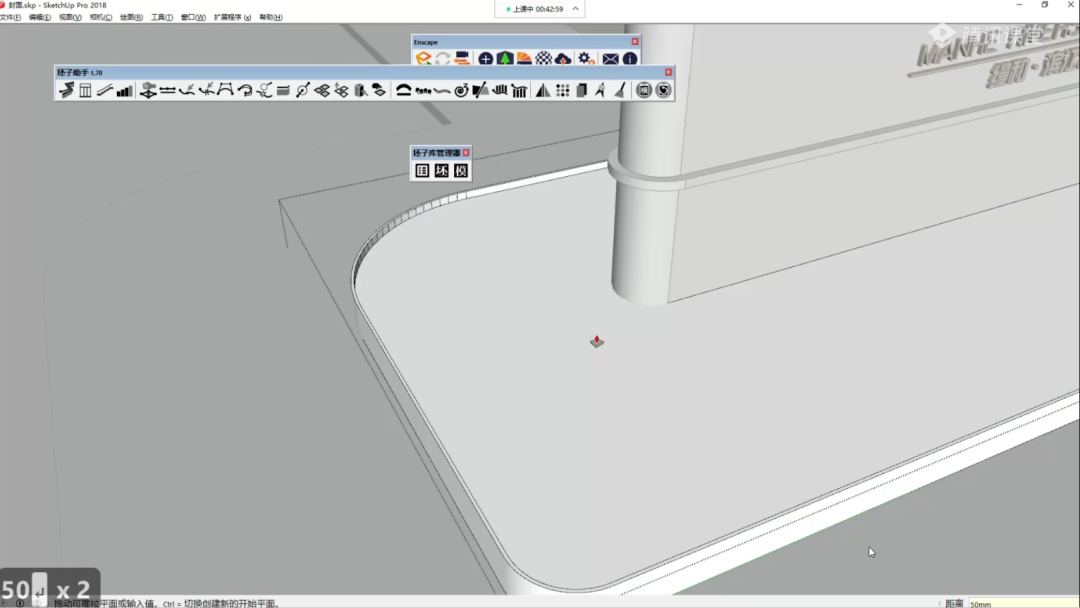Viewport: 1080px width, 608px height.
Task: Open the 视图(V) menu
Action: click(70, 17)
